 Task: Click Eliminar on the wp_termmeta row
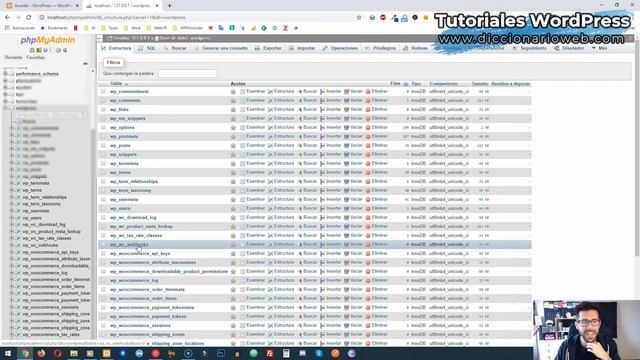[x=376, y=163]
